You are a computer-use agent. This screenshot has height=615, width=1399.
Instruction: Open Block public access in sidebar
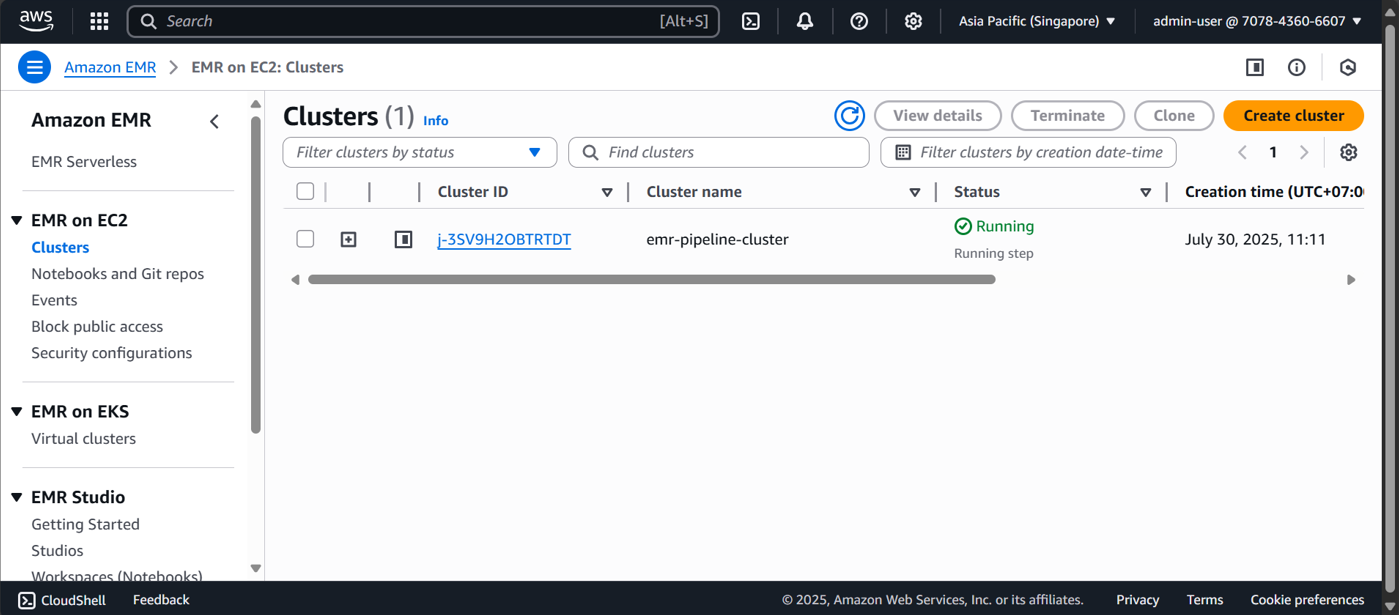[97, 326]
